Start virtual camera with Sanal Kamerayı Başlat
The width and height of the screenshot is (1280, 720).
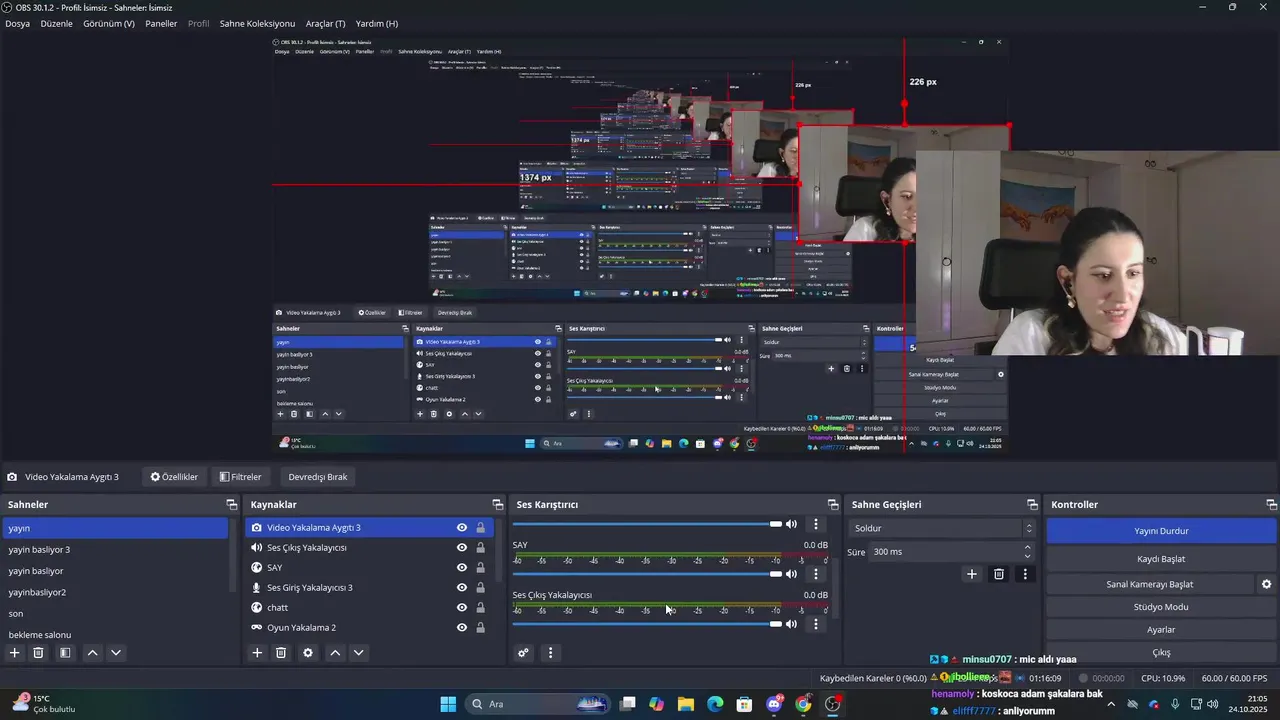click(x=1150, y=584)
